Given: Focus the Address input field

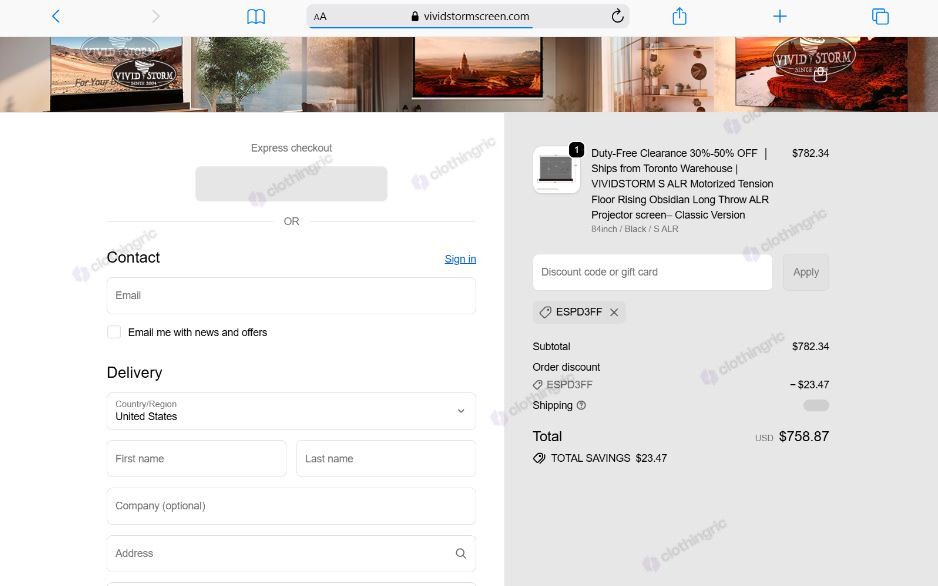Looking at the screenshot, I should pyautogui.click(x=291, y=554).
